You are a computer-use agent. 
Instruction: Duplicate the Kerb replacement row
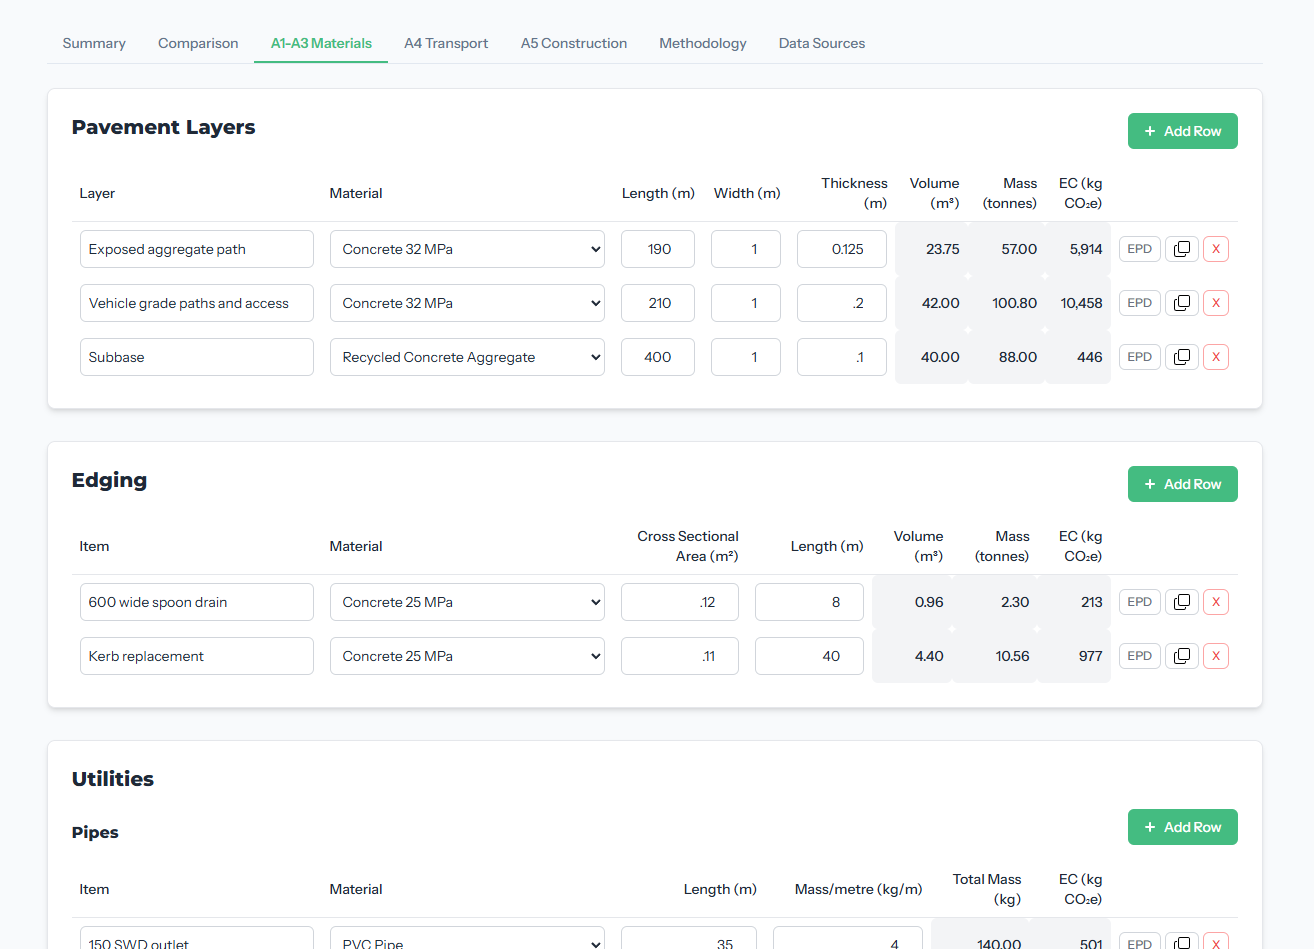pyautogui.click(x=1181, y=656)
